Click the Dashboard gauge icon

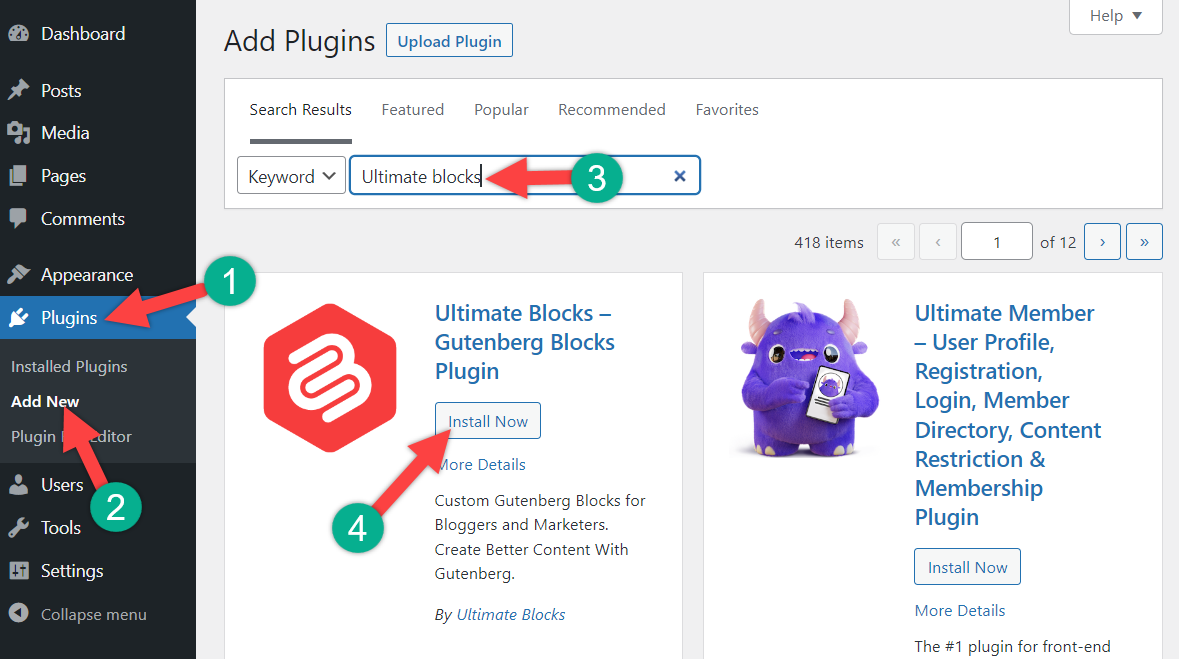(19, 34)
